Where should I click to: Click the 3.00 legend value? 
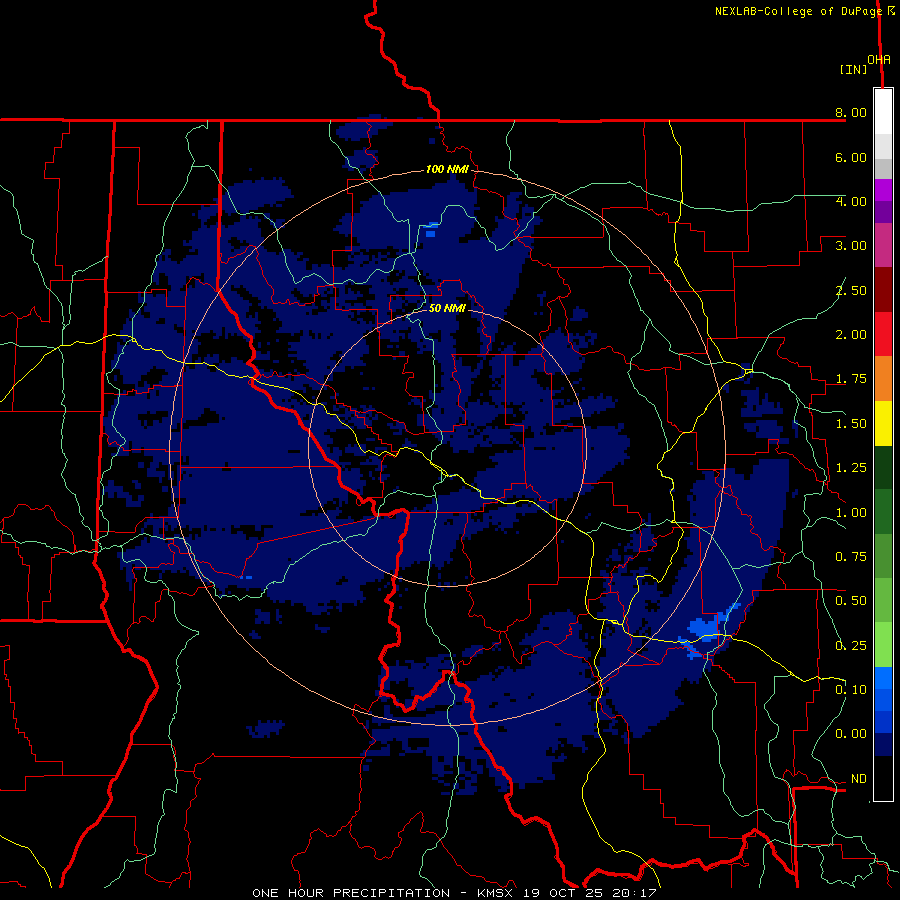tap(851, 246)
